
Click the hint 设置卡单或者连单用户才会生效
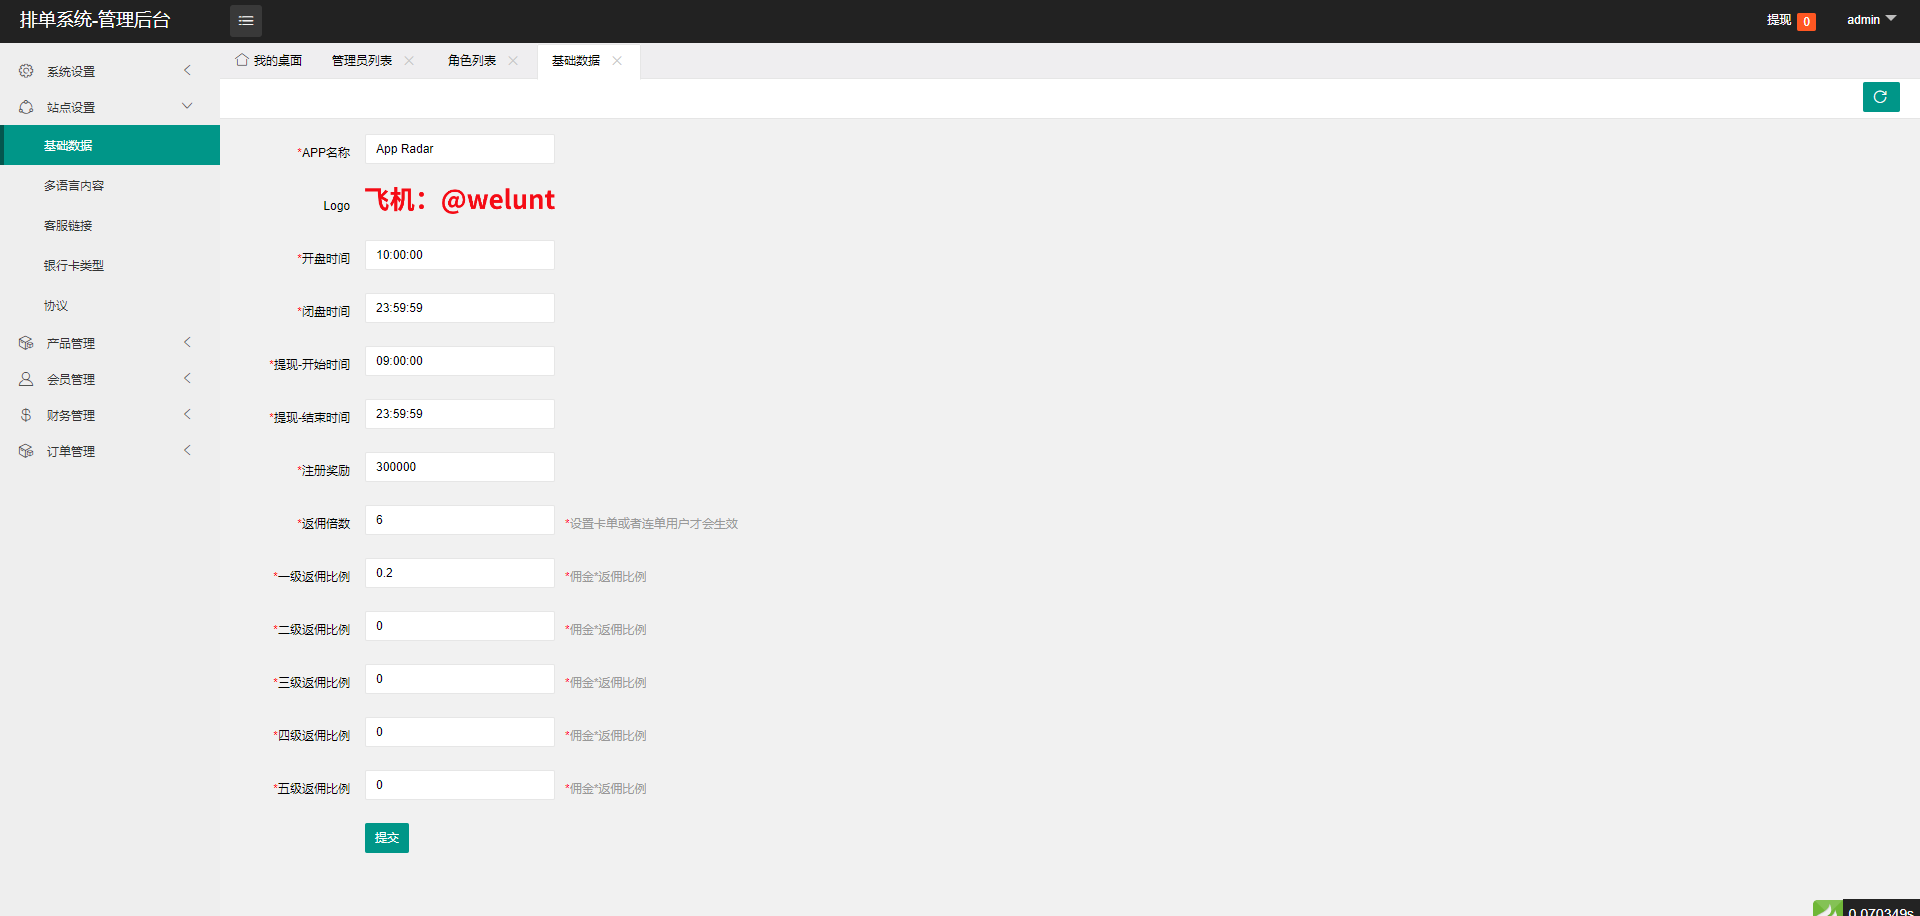tap(651, 523)
